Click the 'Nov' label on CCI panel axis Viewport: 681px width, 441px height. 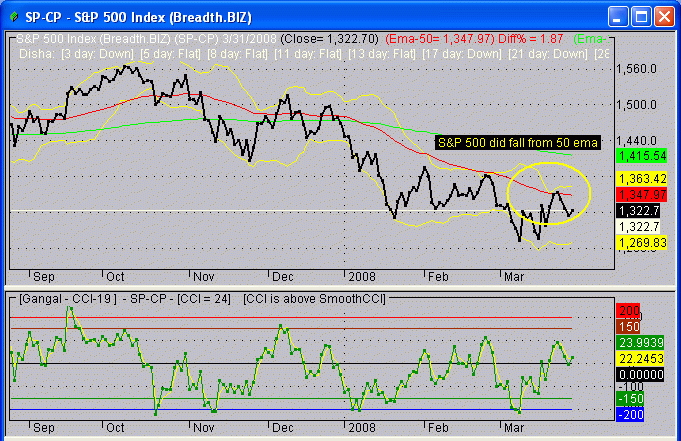[203, 428]
